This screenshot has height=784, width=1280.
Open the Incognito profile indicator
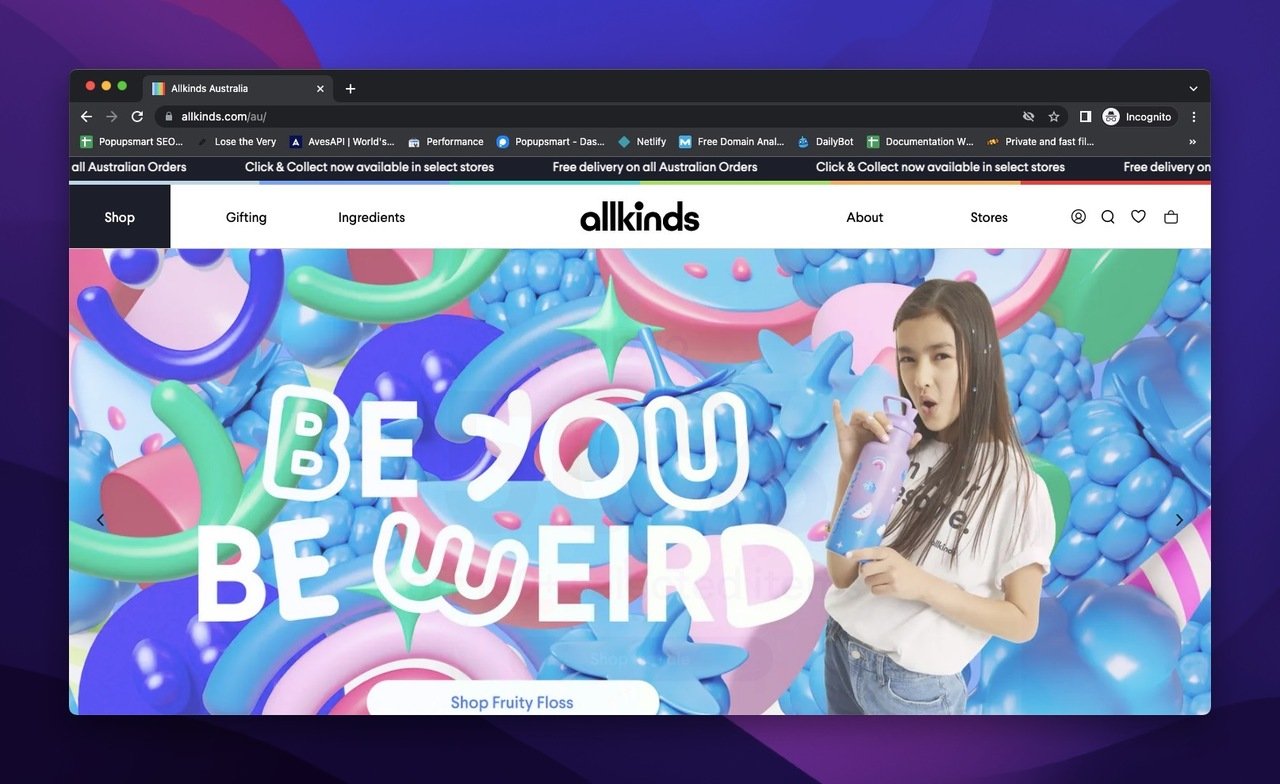click(x=1137, y=117)
